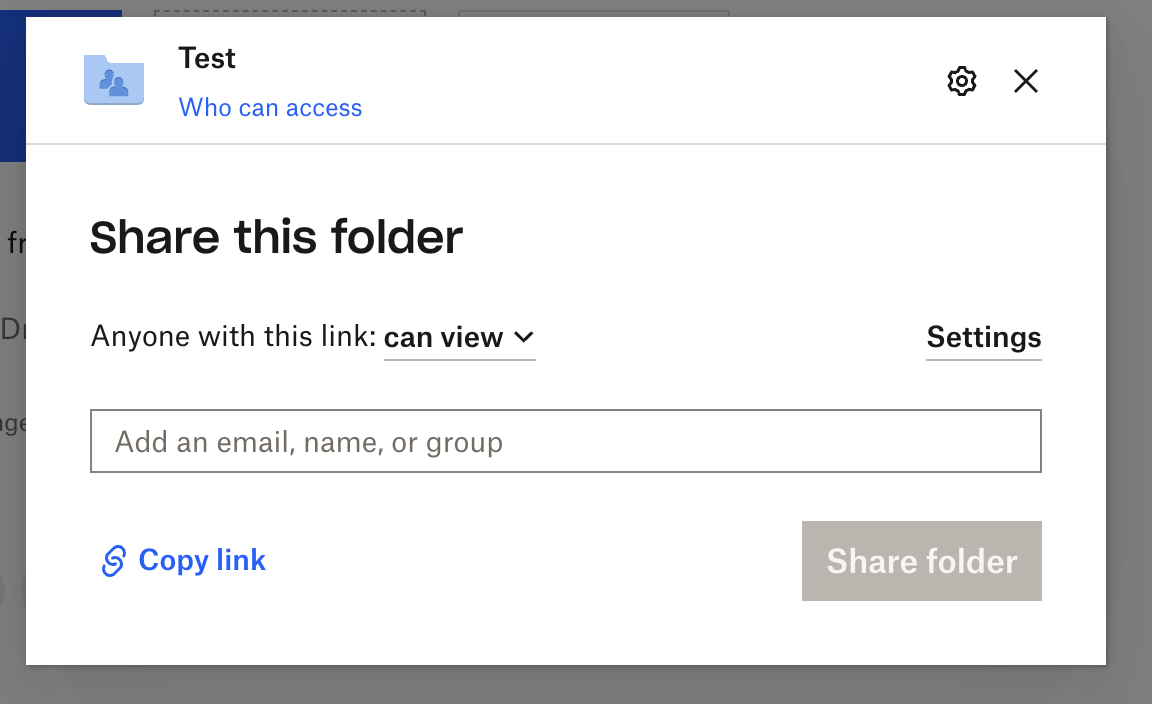1152x704 pixels.
Task: Click the partial round avatar at left edge
Action: [2, 590]
